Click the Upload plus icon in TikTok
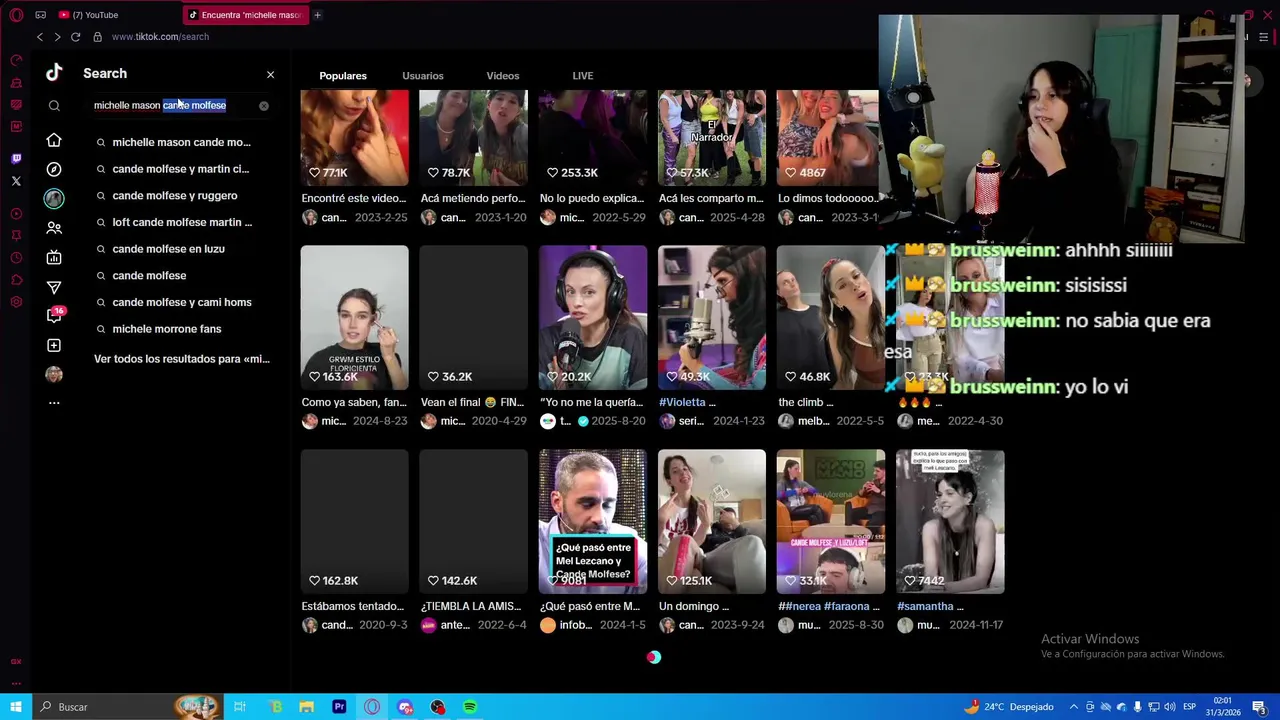Screen dimensions: 1280x720 click(x=54, y=345)
